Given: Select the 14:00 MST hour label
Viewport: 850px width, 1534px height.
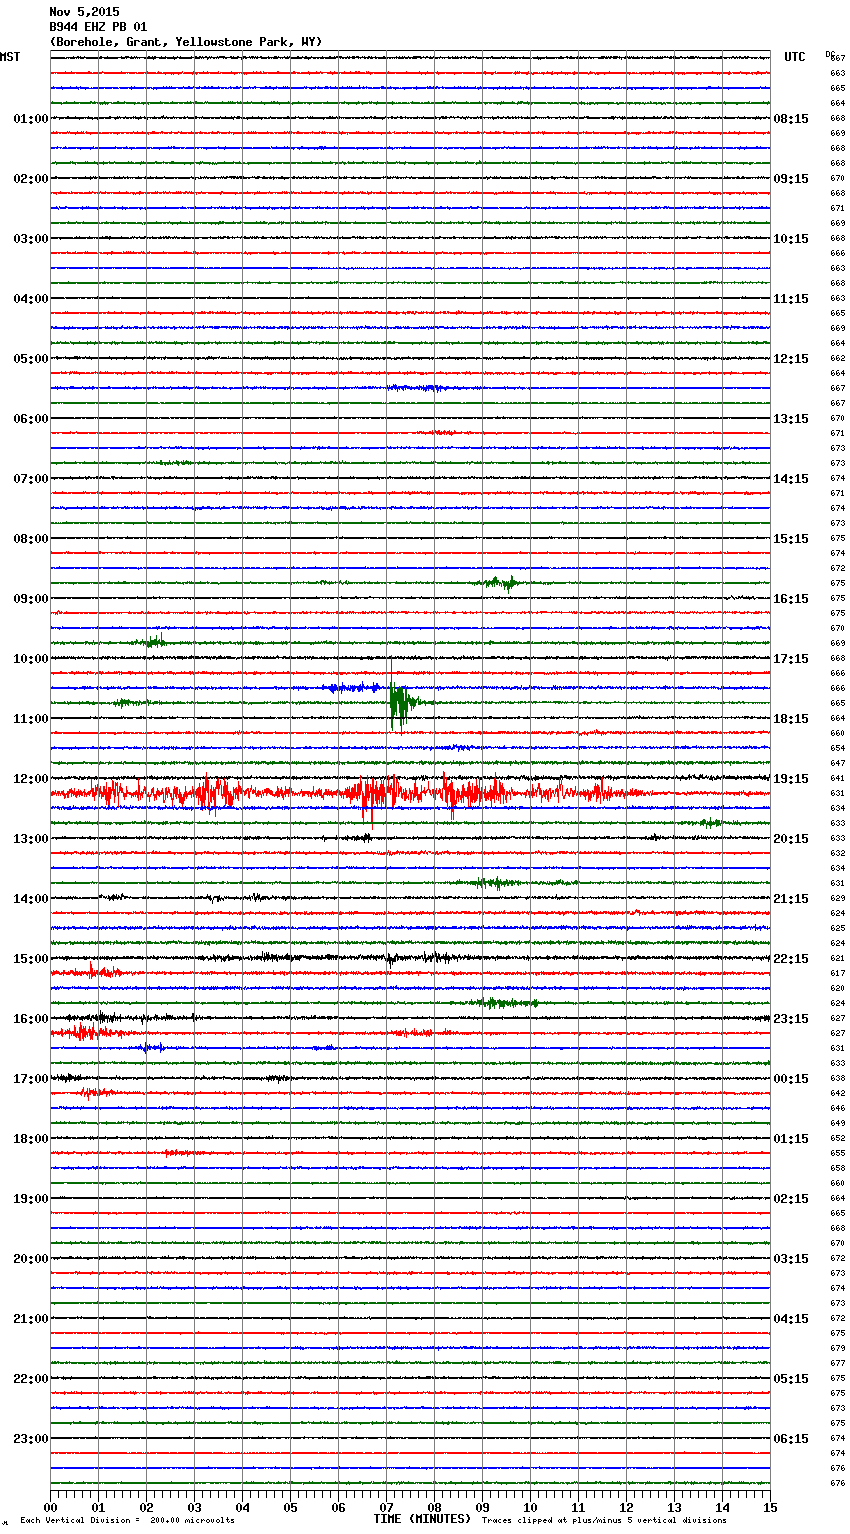Looking at the screenshot, I should [x=30, y=899].
